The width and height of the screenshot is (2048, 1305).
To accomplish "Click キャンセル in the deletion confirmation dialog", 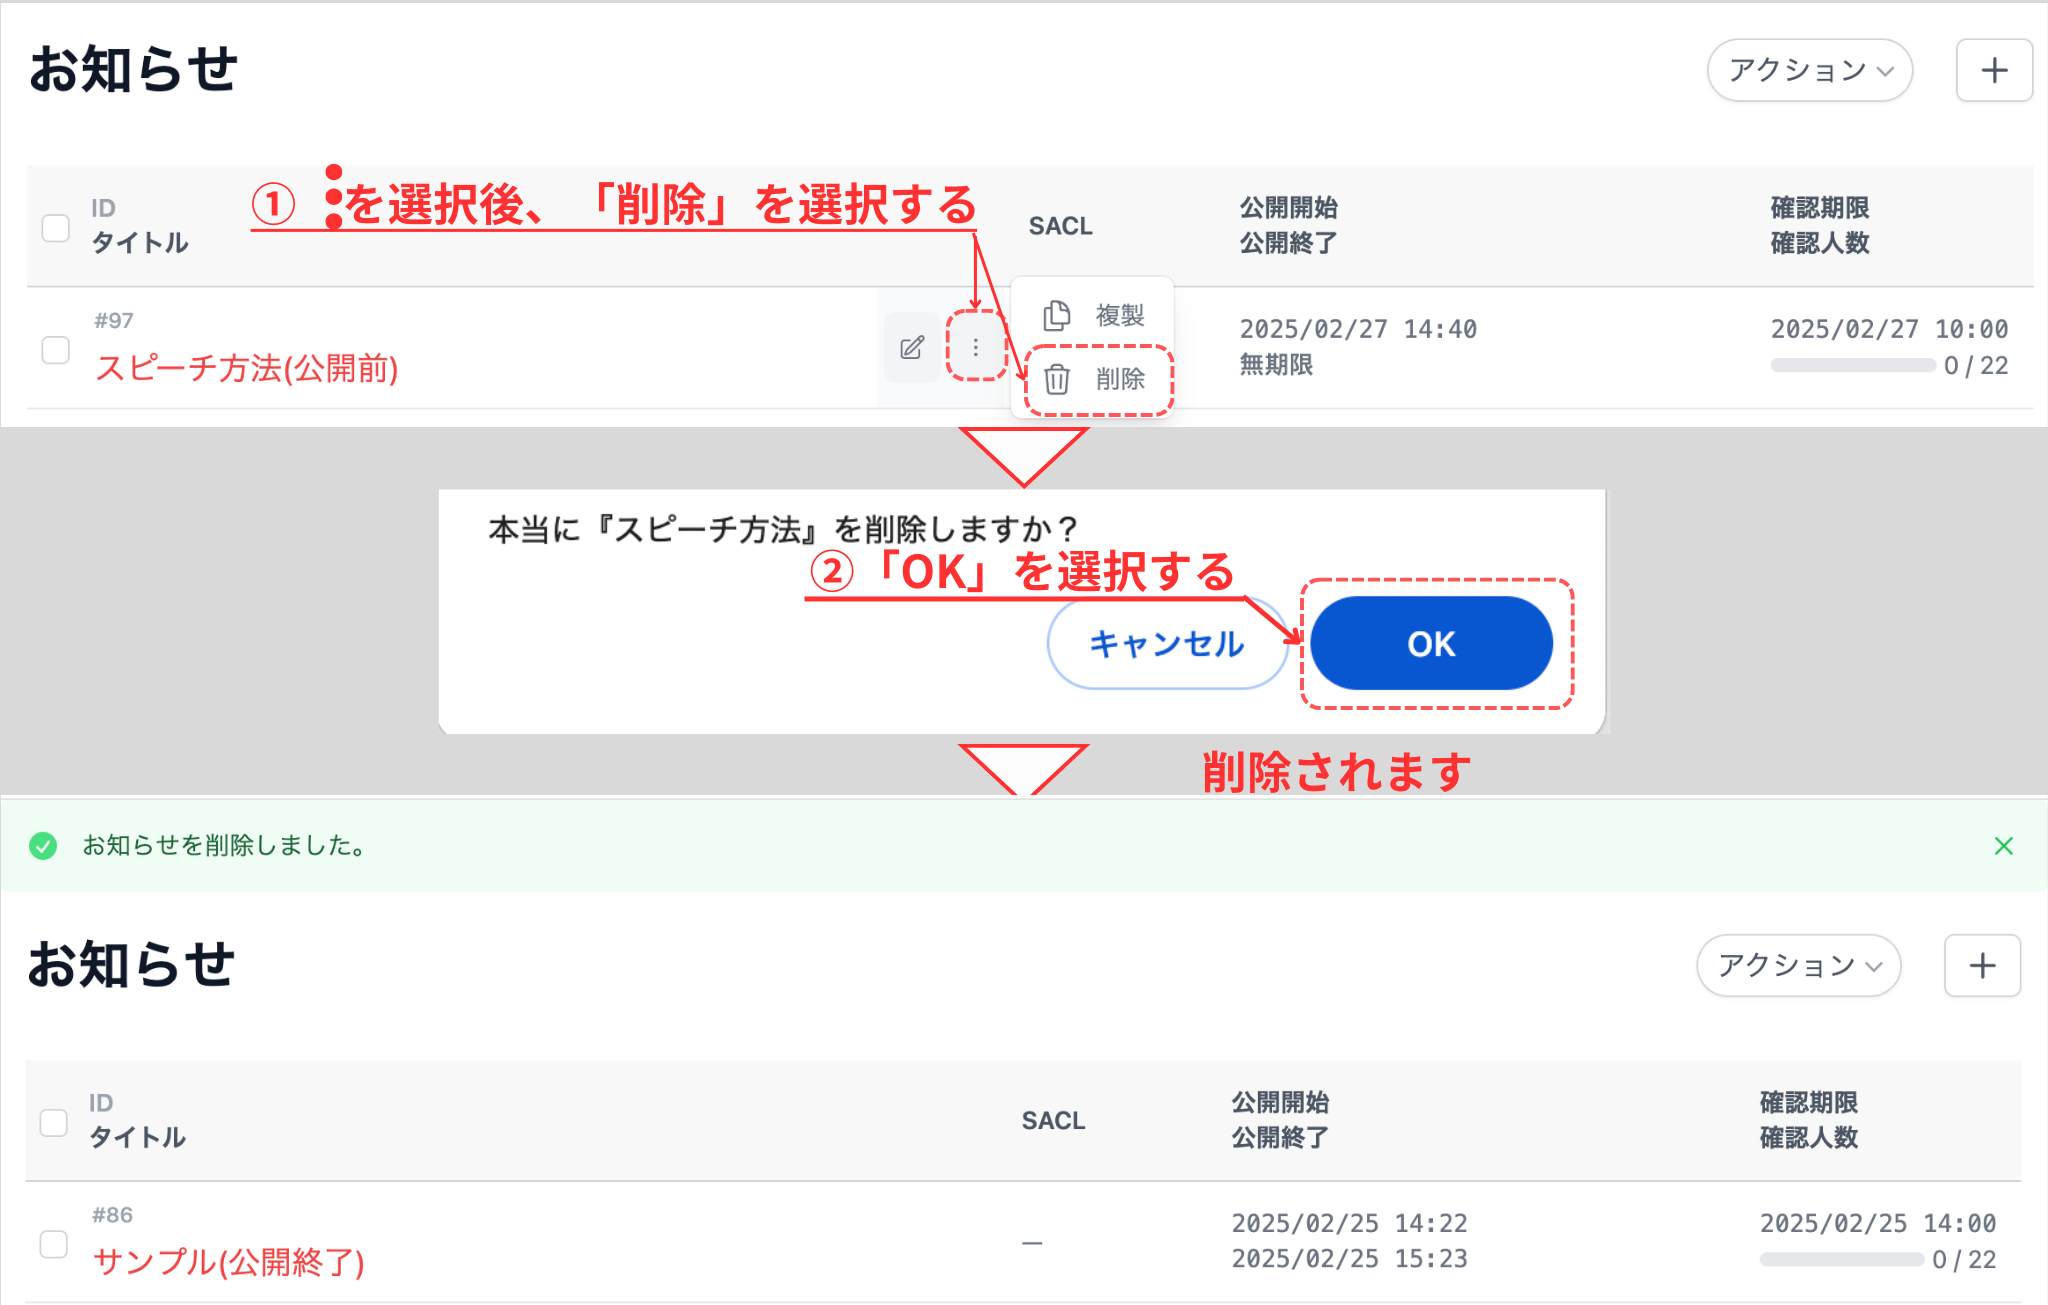I will pos(1166,644).
